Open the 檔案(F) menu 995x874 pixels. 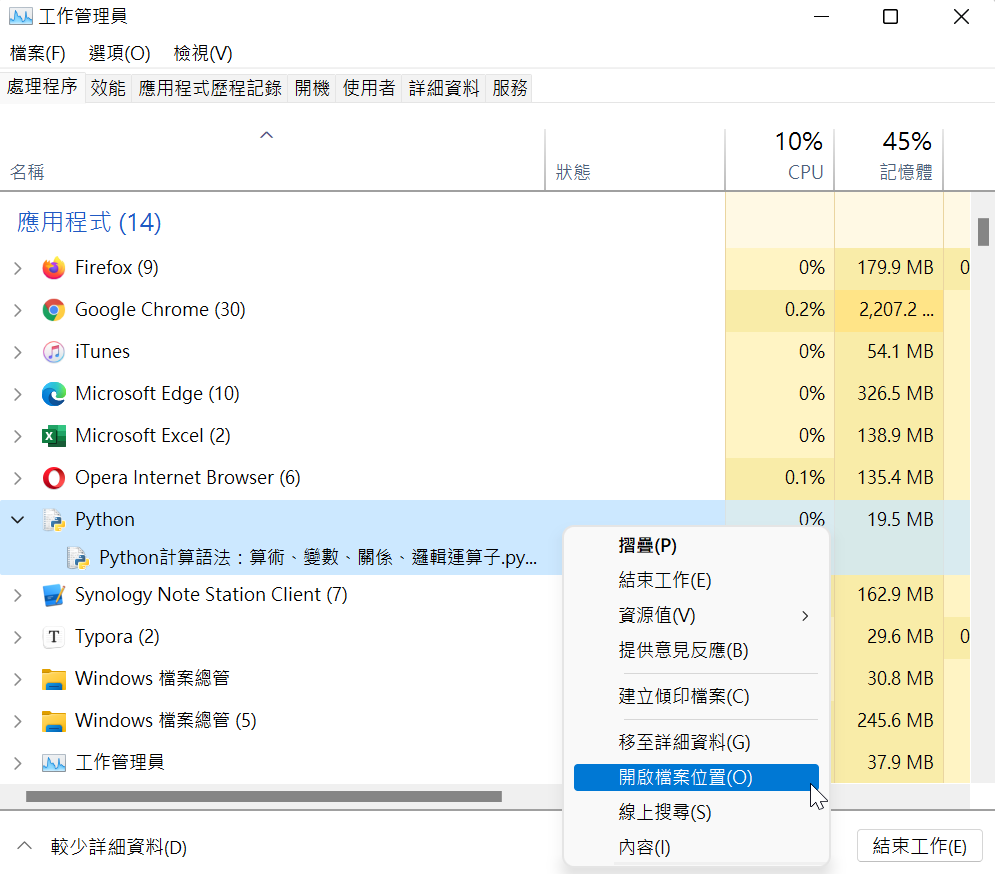pyautogui.click(x=37, y=53)
